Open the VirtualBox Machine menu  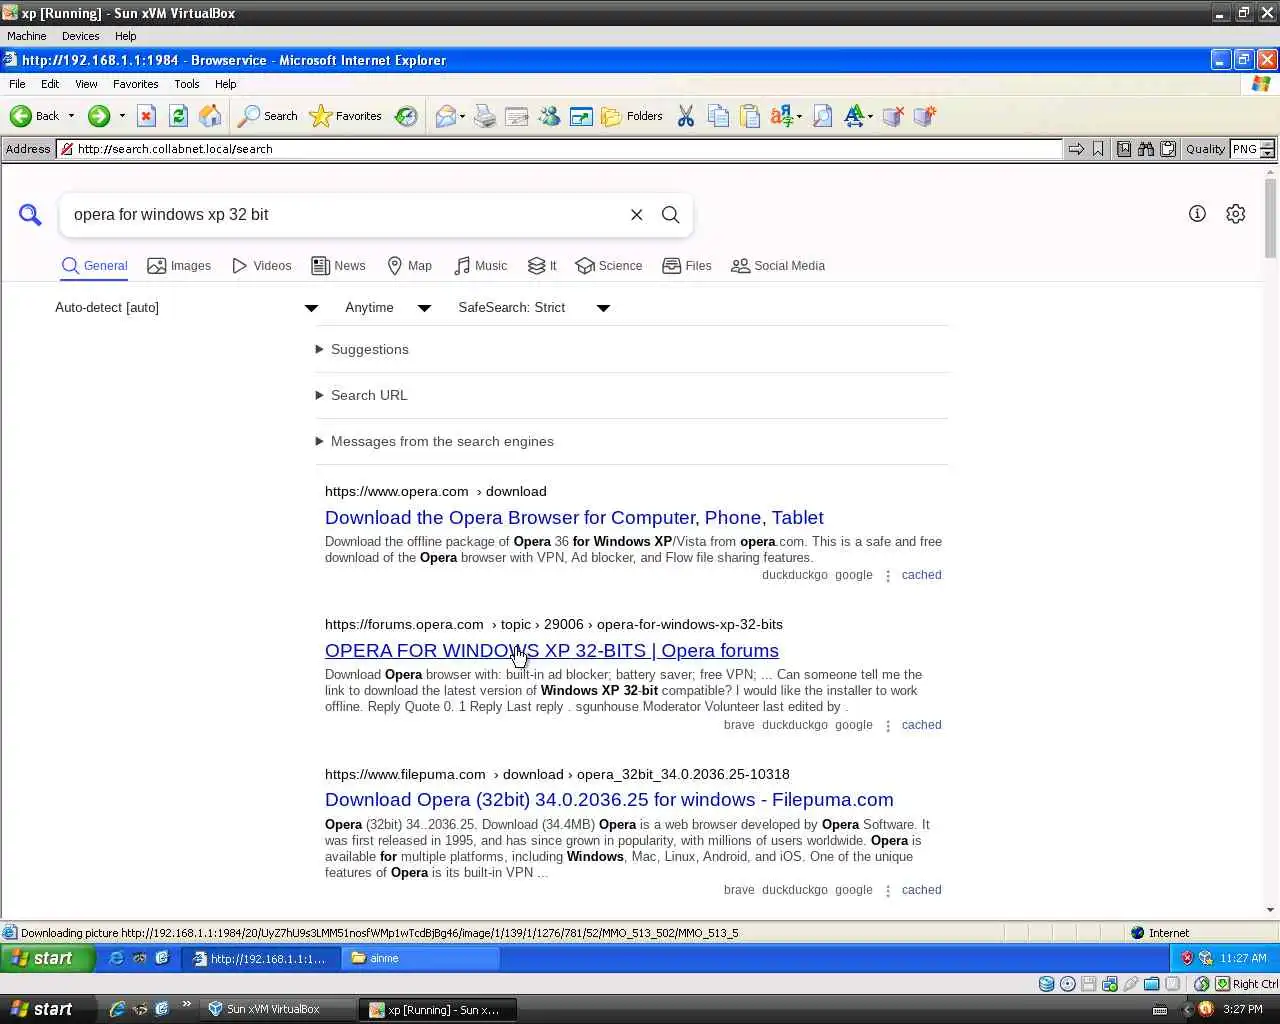pos(27,36)
